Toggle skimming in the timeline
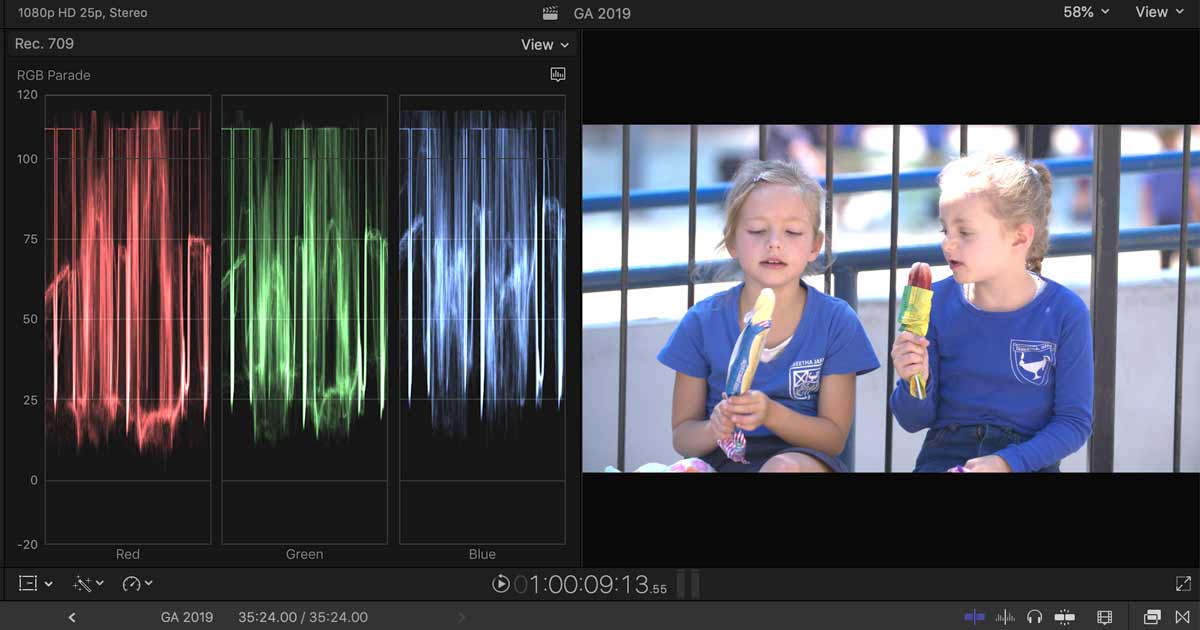This screenshot has height=630, width=1200. click(x=974, y=618)
